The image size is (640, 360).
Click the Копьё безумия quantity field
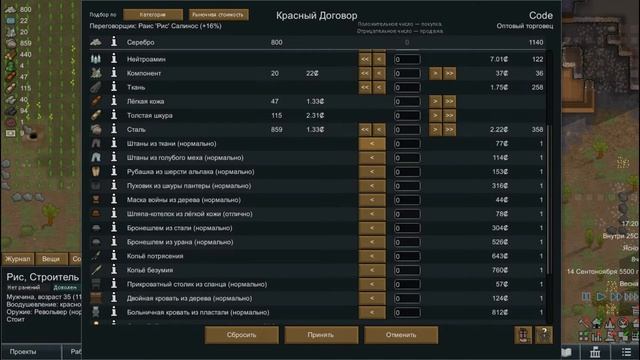(407, 270)
